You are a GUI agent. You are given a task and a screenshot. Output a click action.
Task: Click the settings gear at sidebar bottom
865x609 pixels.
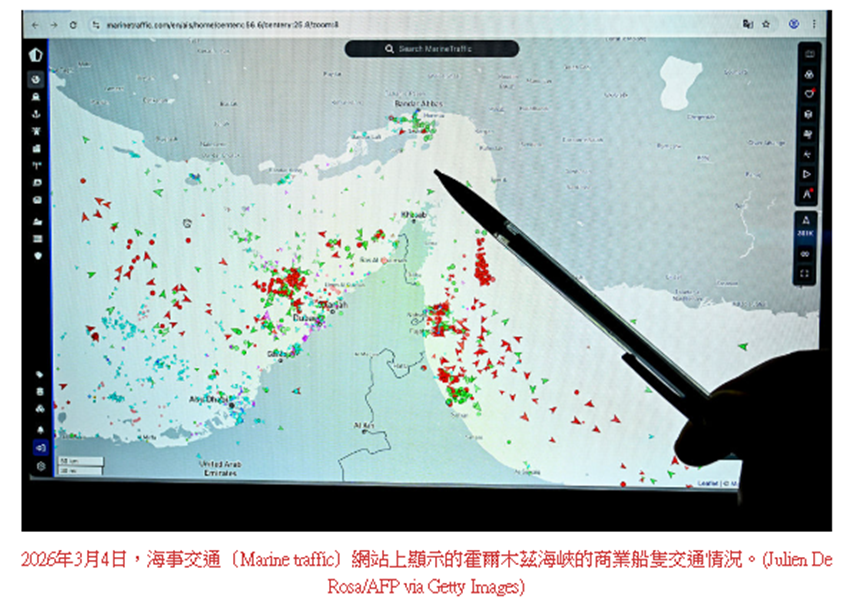41,466
